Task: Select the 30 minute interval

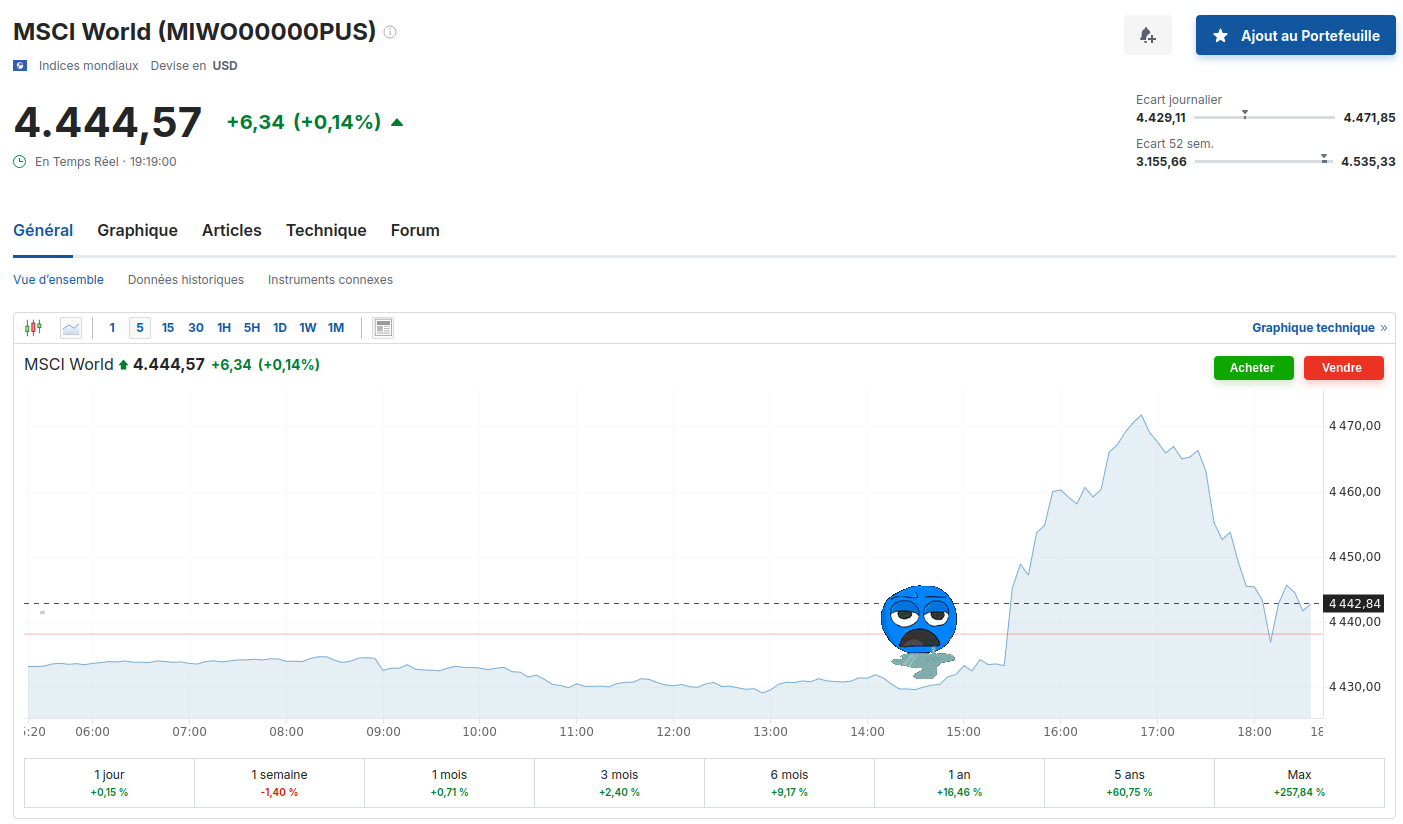Action: point(196,328)
